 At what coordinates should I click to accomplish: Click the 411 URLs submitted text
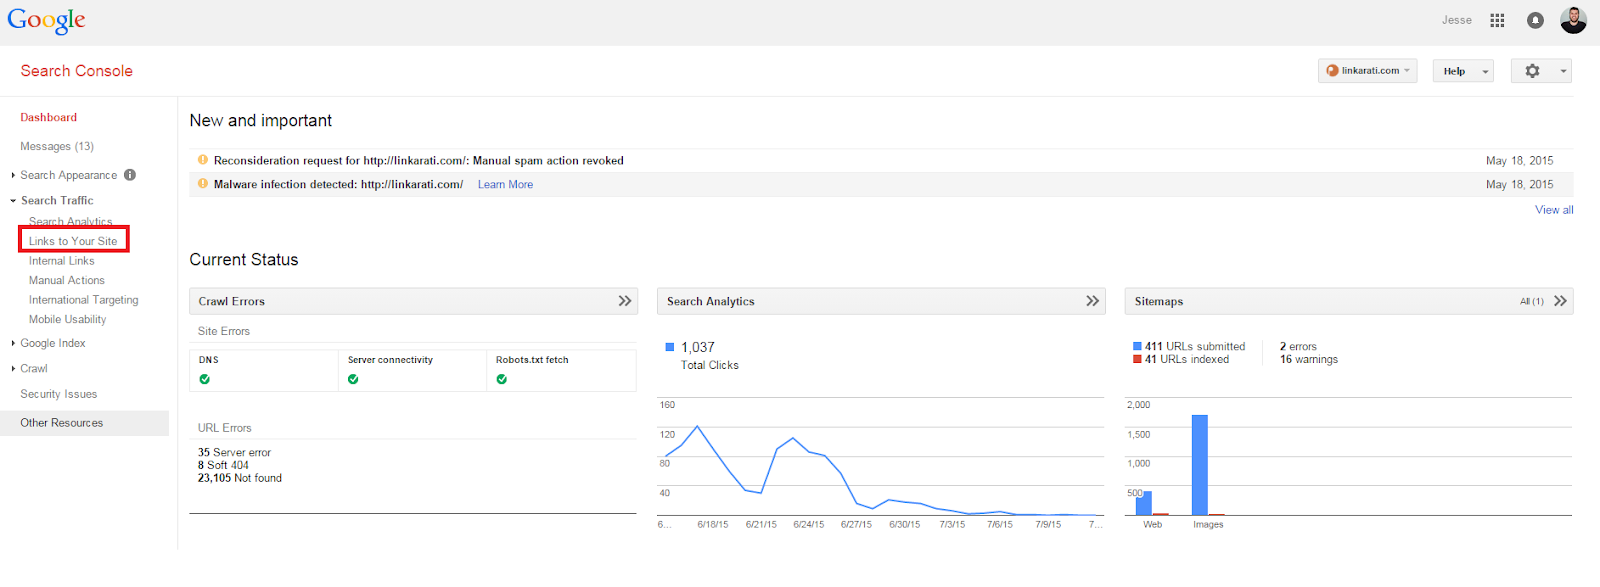pos(1195,346)
